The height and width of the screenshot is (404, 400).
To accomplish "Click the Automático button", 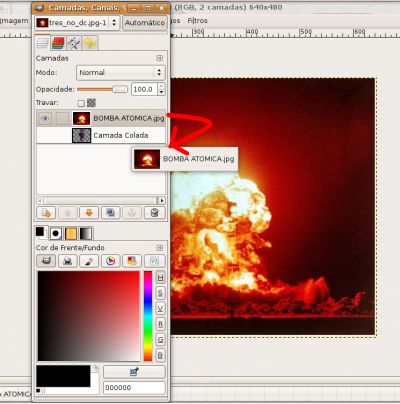I will (145, 23).
